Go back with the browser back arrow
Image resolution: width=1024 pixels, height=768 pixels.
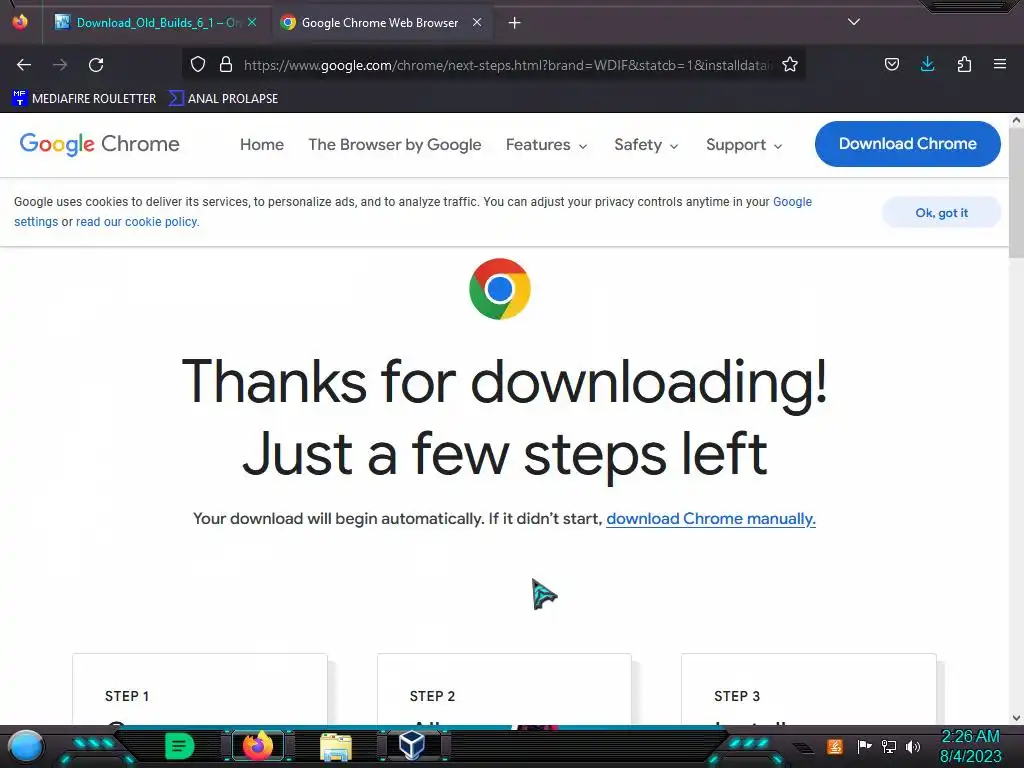click(x=24, y=65)
